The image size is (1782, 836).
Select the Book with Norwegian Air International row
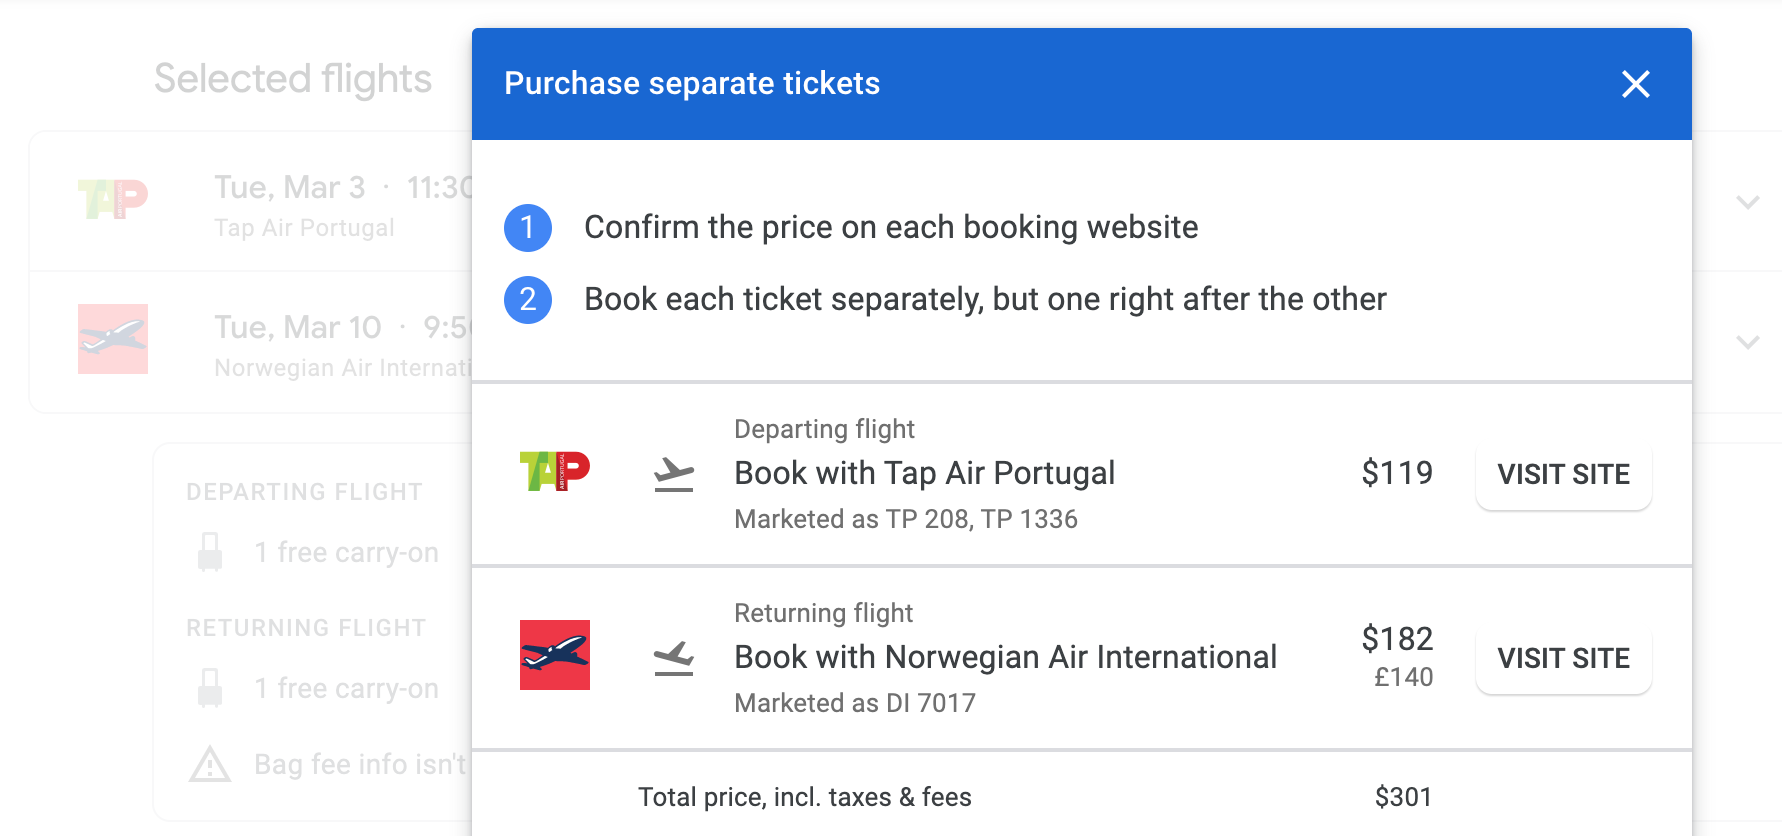(x=1005, y=657)
